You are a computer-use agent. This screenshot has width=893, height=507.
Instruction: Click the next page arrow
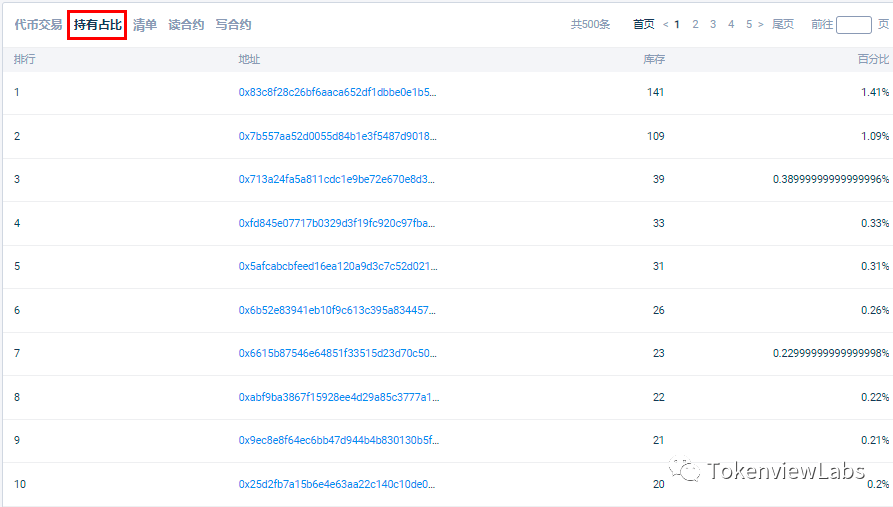tap(761, 24)
